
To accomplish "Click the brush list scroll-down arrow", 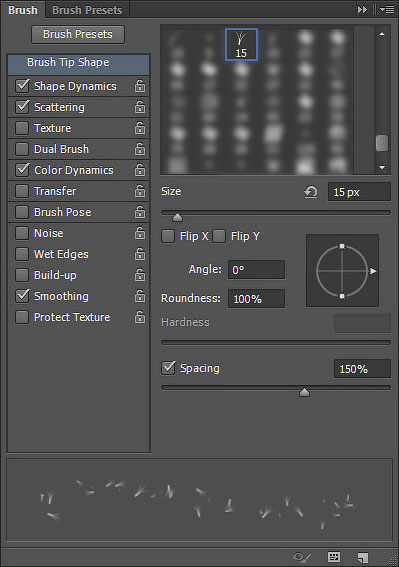I will [382, 167].
